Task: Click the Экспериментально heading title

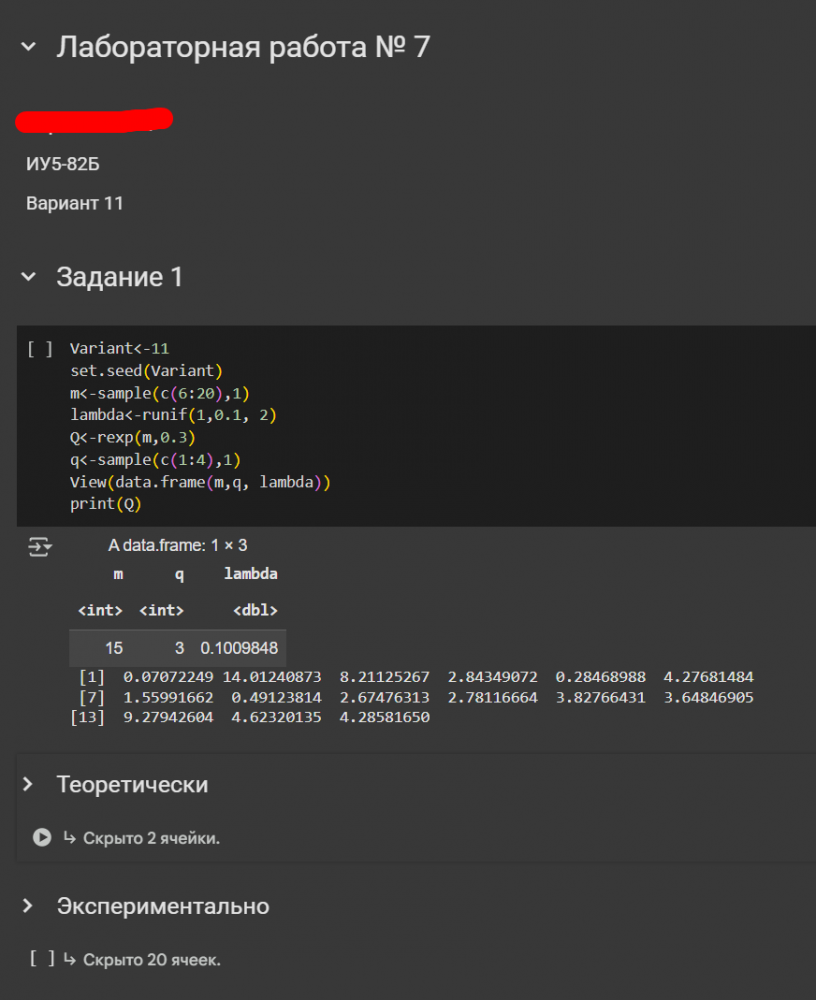Action: pos(163,906)
